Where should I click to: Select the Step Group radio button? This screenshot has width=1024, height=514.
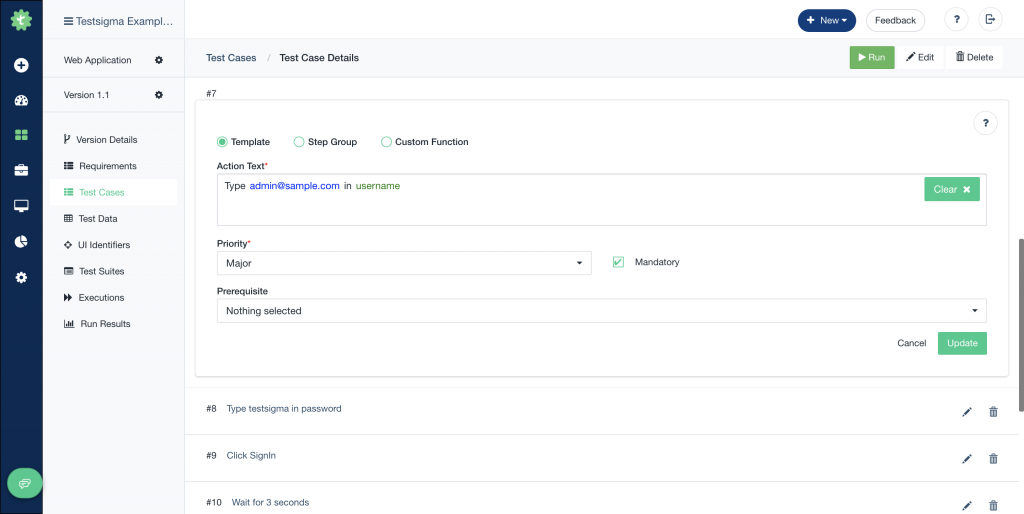click(298, 142)
